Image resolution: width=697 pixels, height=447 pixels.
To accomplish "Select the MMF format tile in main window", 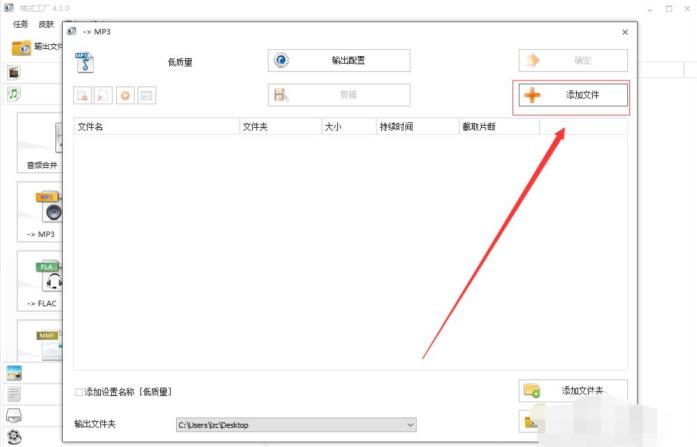I will (x=40, y=340).
